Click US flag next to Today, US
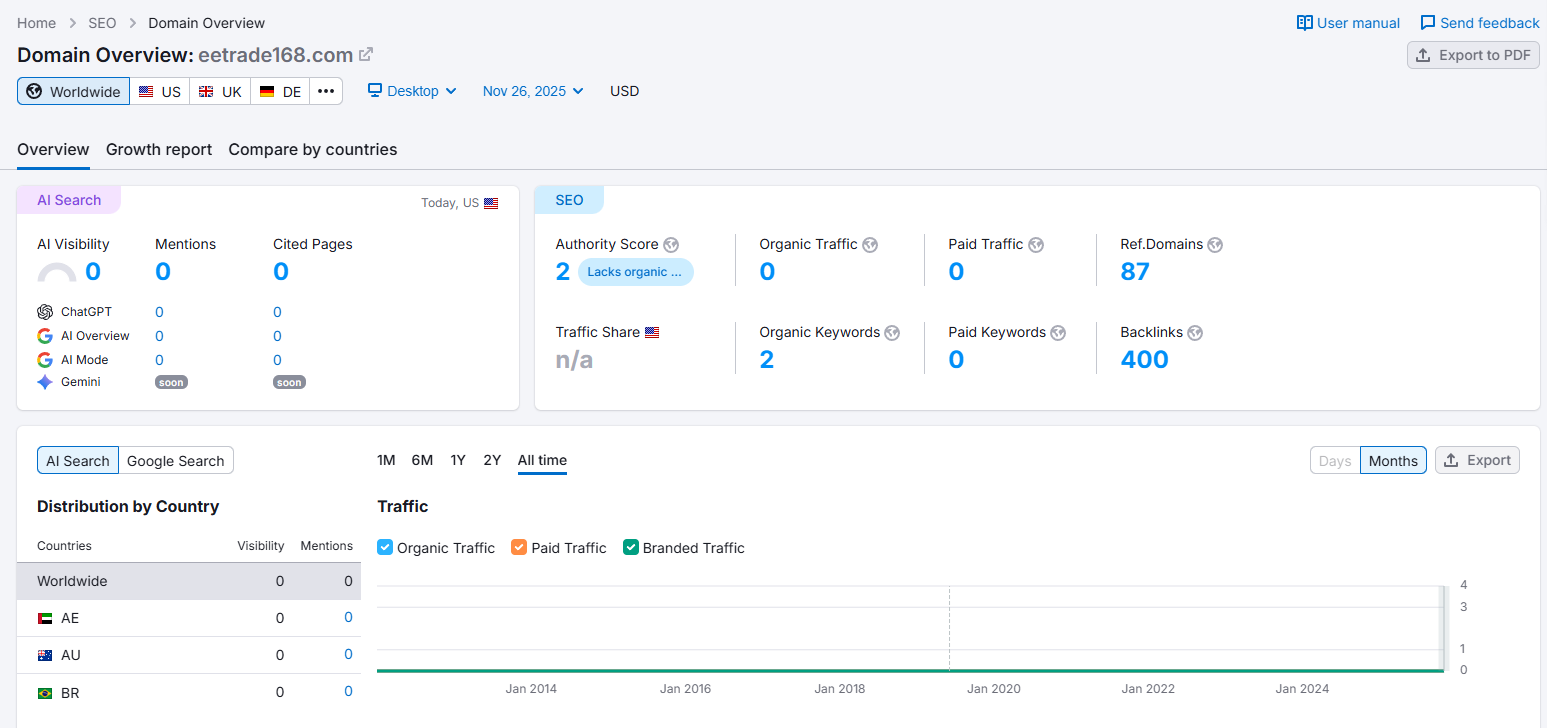The width and height of the screenshot is (1547, 728). (x=491, y=203)
